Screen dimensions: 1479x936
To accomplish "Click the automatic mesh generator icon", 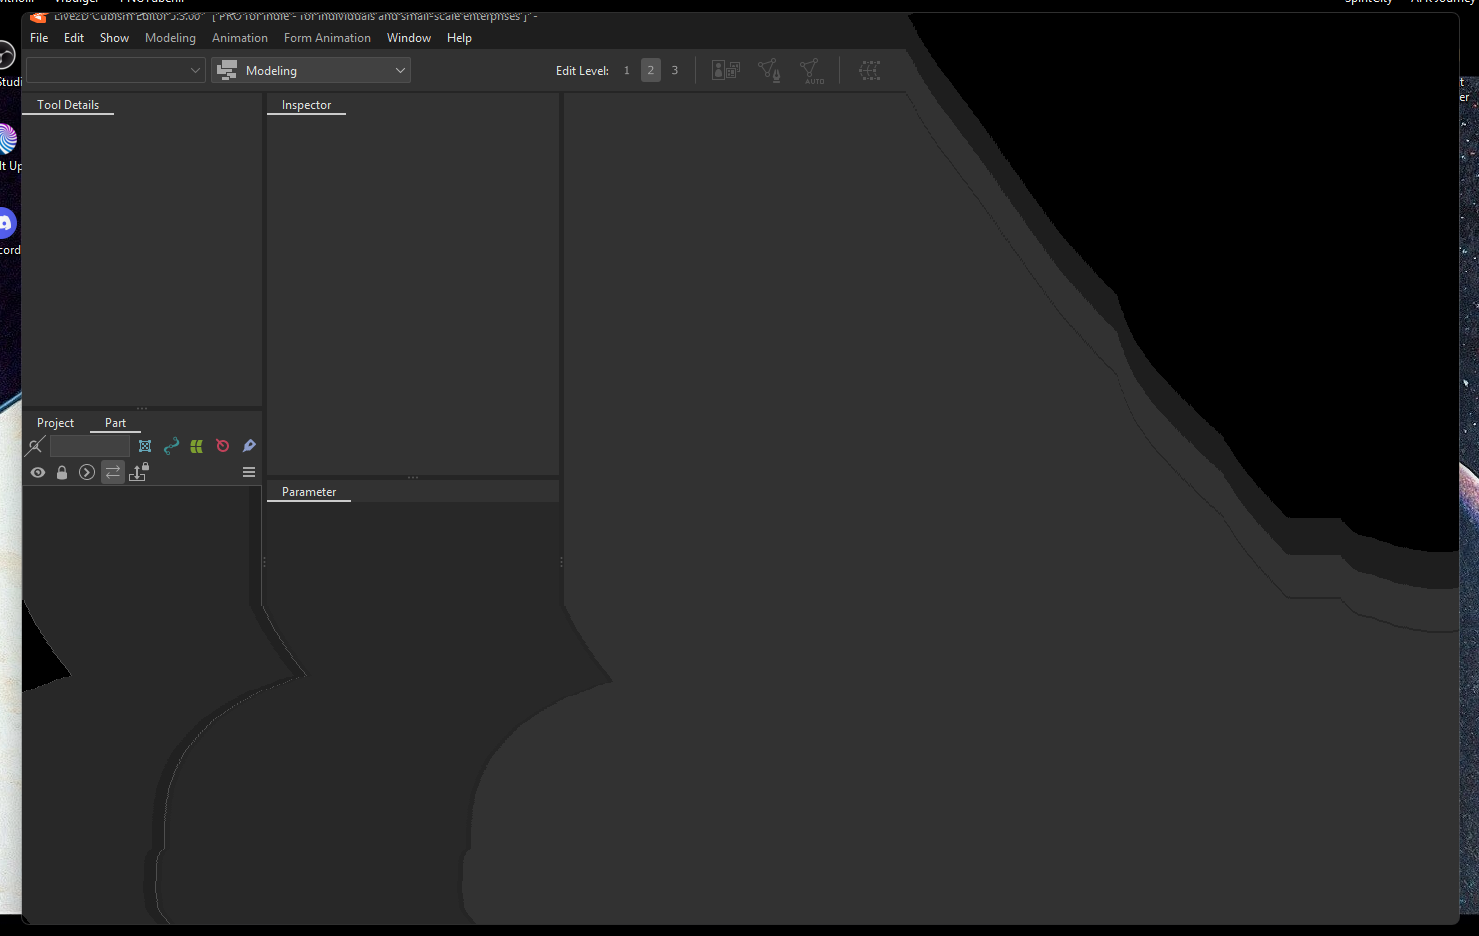I will coord(812,70).
